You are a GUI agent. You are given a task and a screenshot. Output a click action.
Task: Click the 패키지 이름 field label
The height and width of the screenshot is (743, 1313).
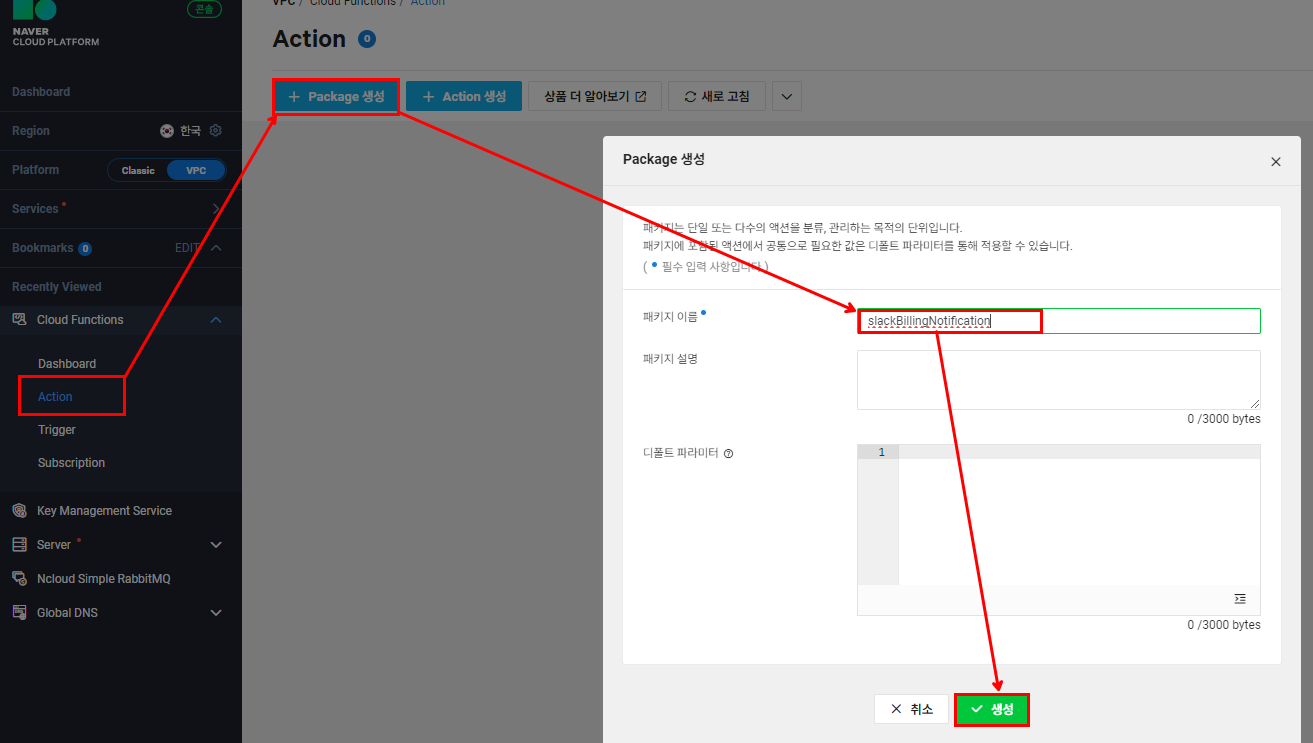click(670, 316)
